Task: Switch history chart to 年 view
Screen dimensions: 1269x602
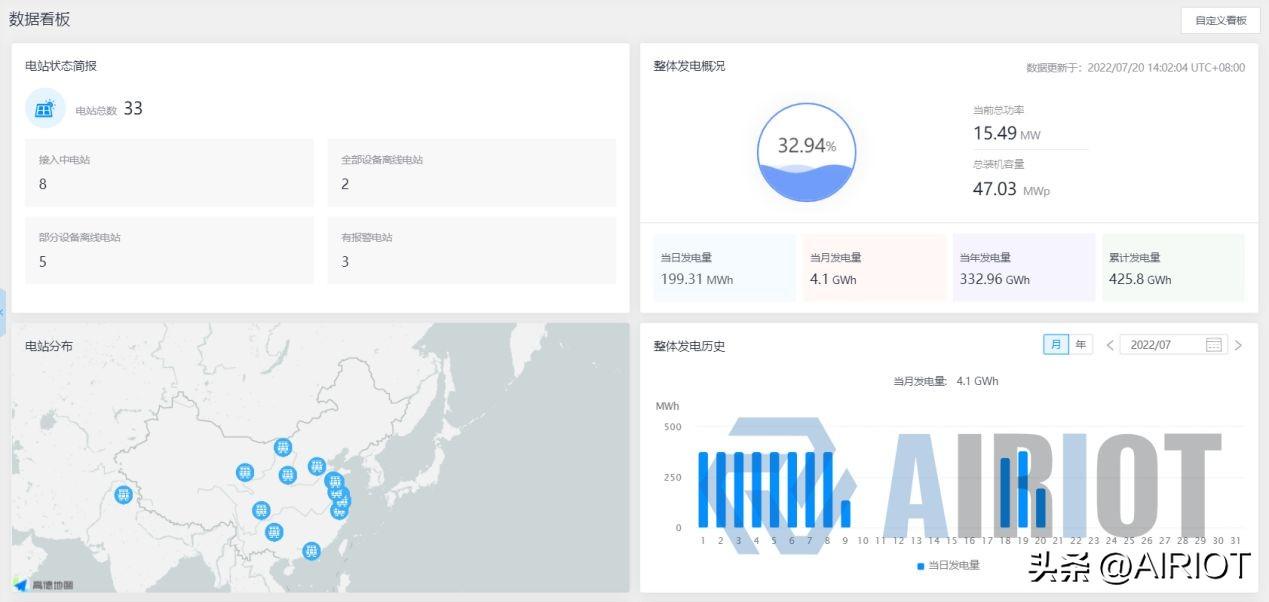Action: point(1081,345)
